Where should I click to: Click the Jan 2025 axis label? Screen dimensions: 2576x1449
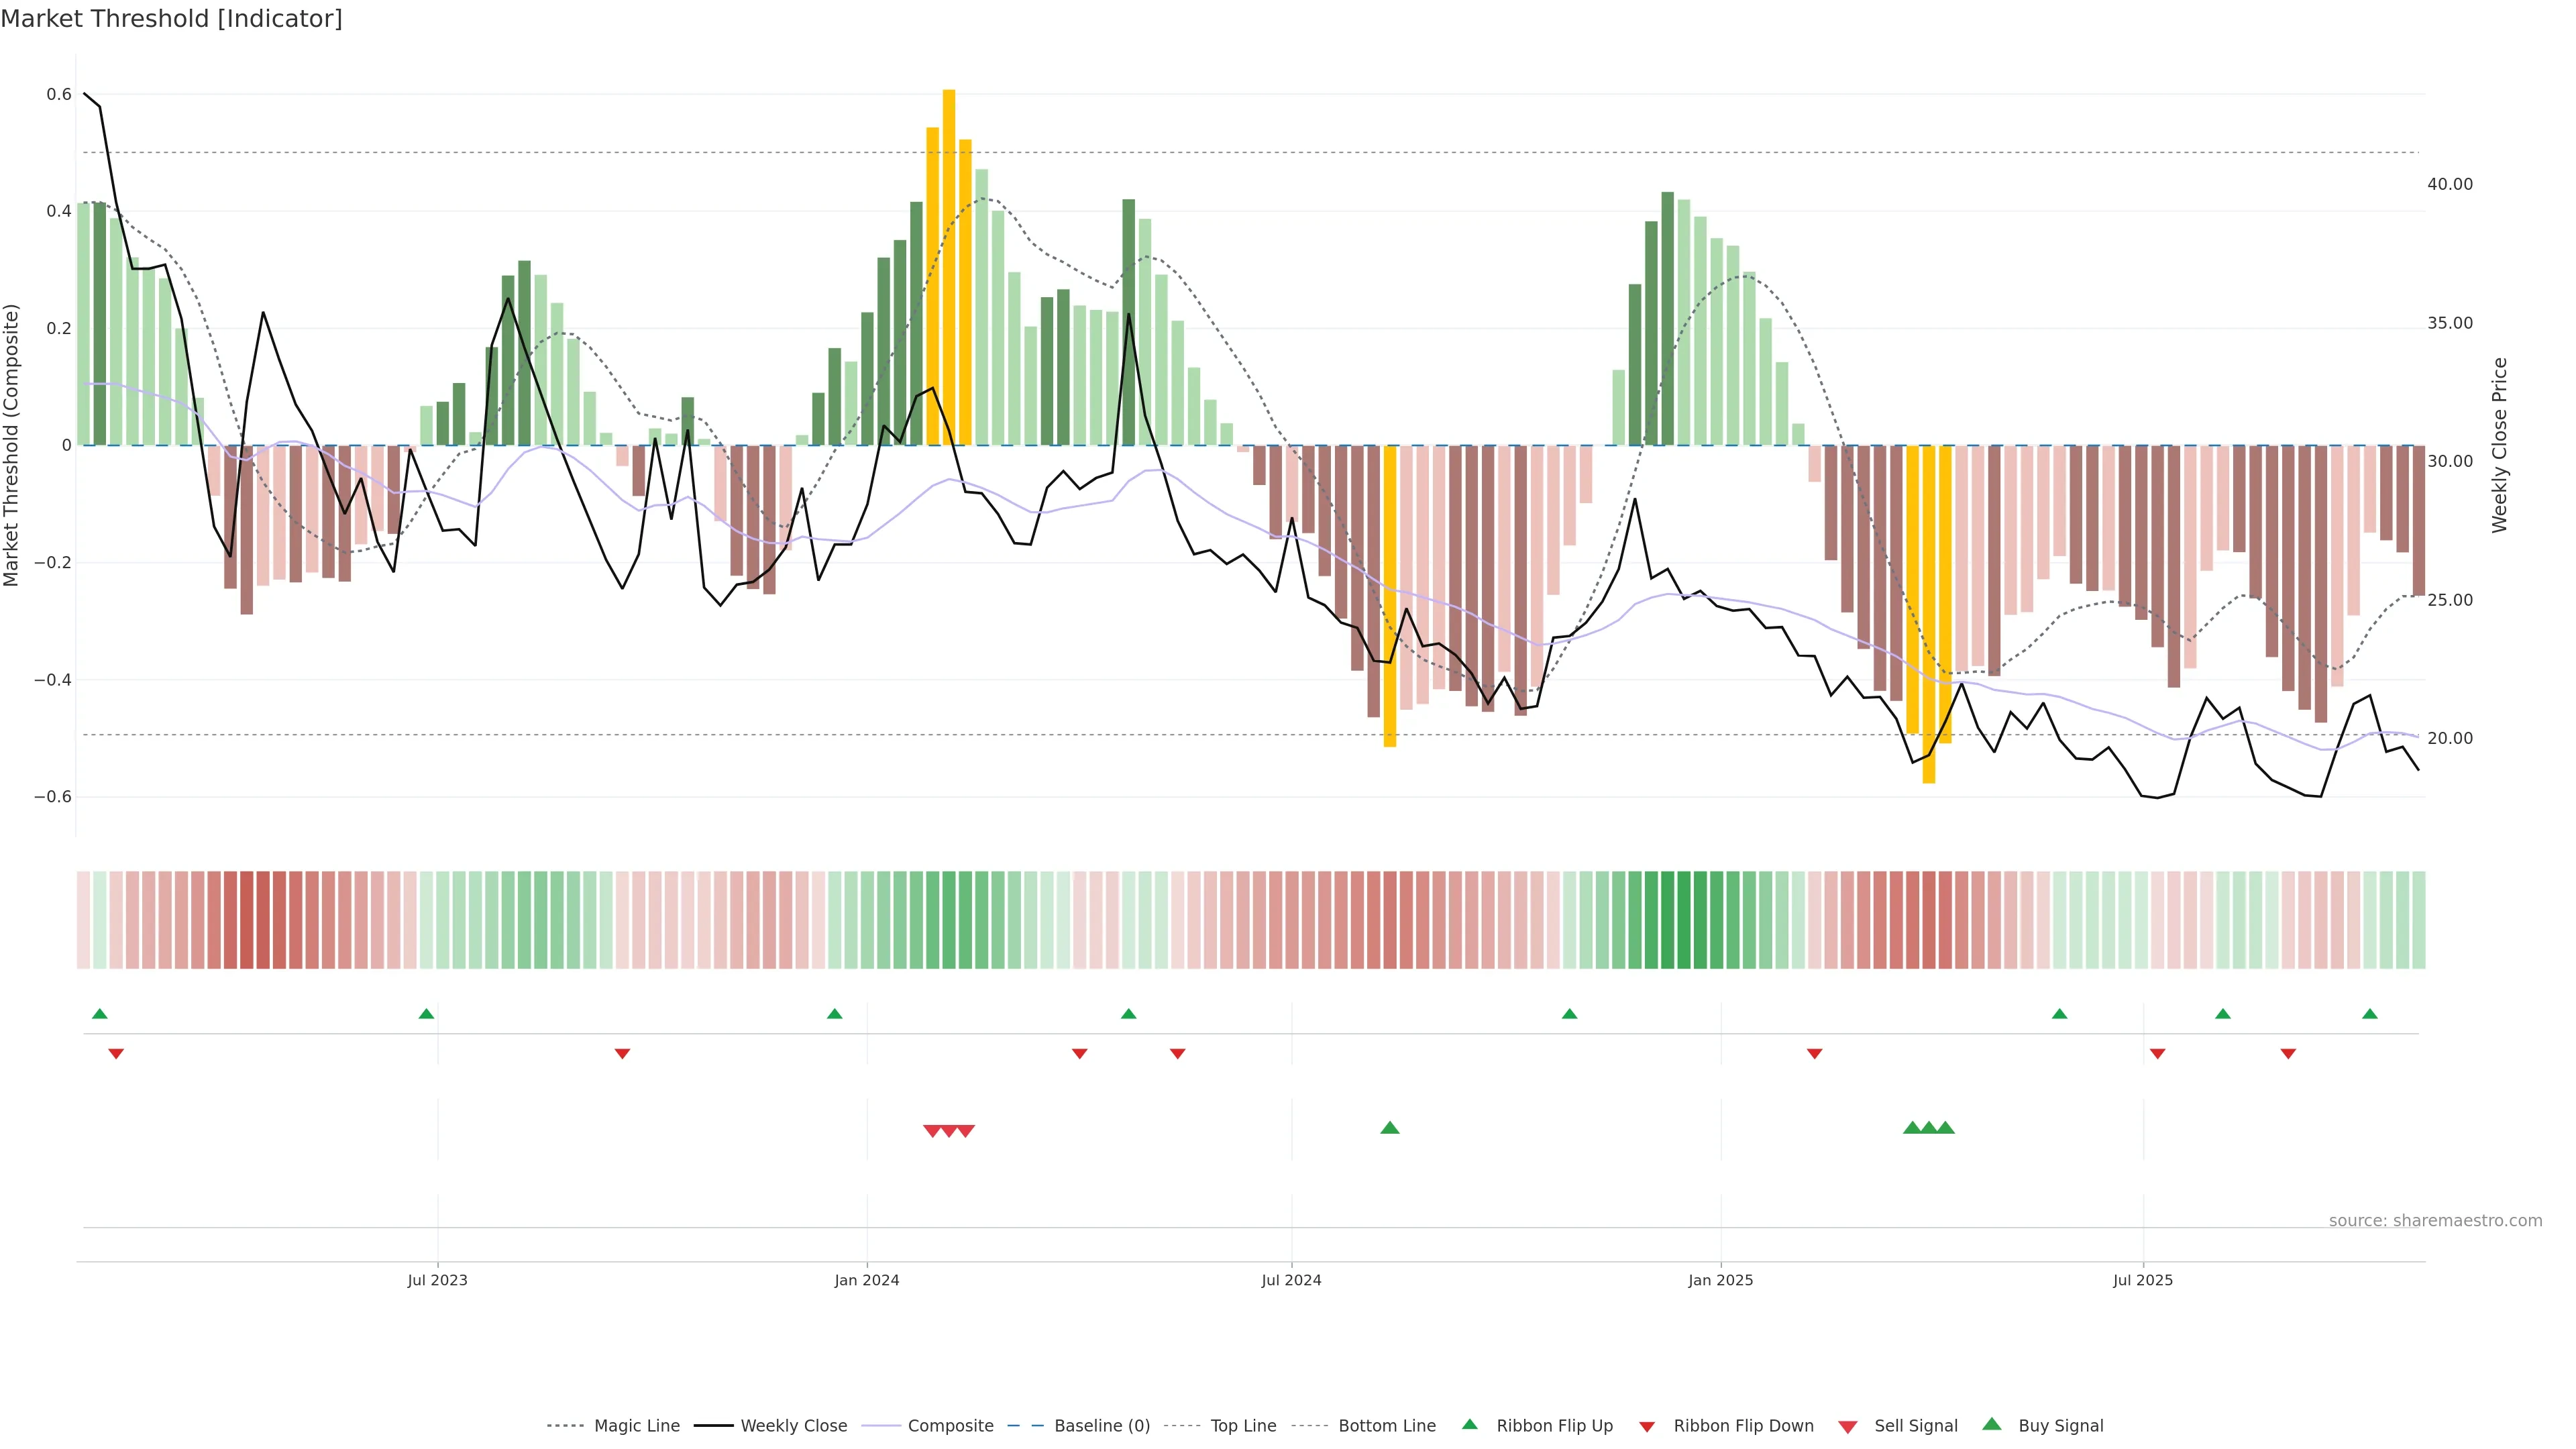1720,1281
